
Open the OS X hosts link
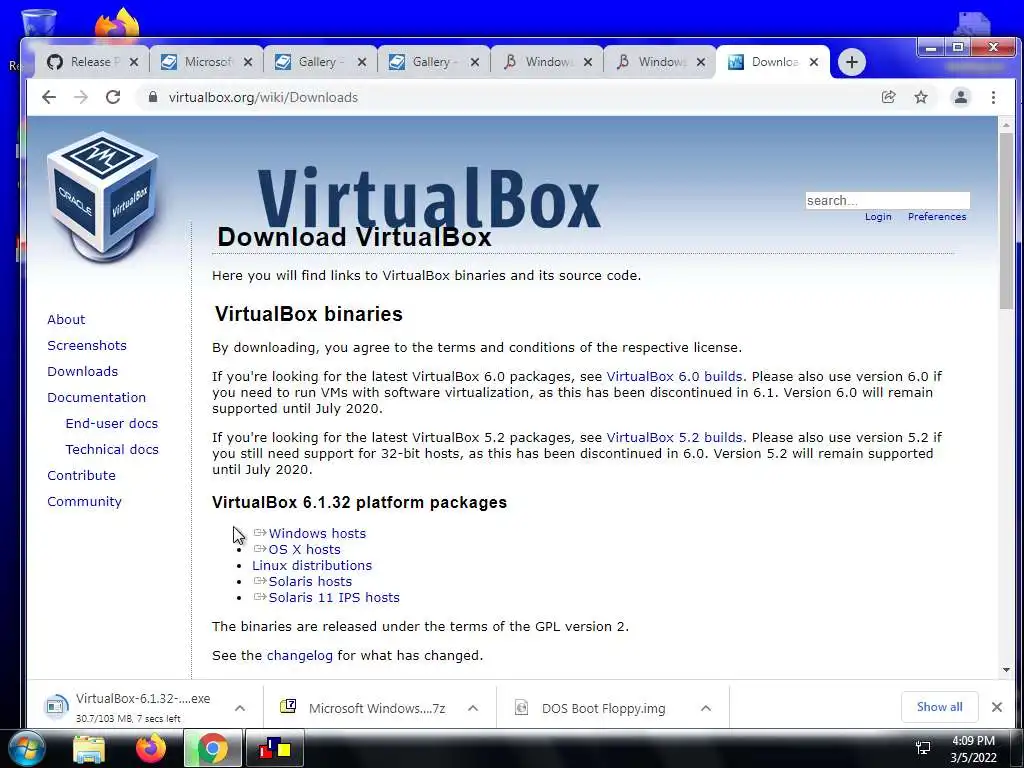[x=304, y=549]
